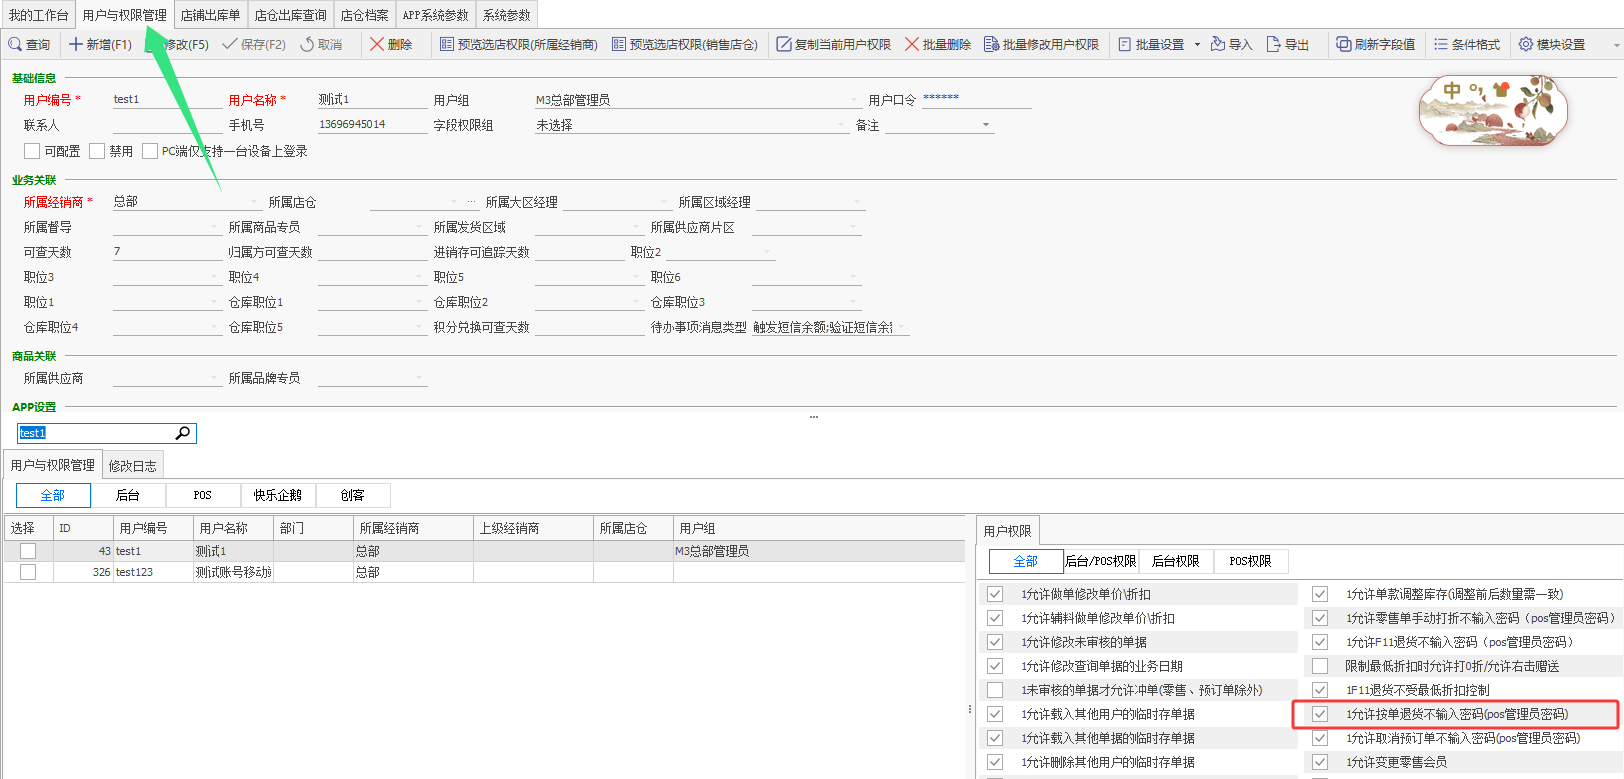Image resolution: width=1624 pixels, height=779 pixels.
Task: Expand the 批量设置 dropdown arrow
Action: pyautogui.click(x=1197, y=44)
